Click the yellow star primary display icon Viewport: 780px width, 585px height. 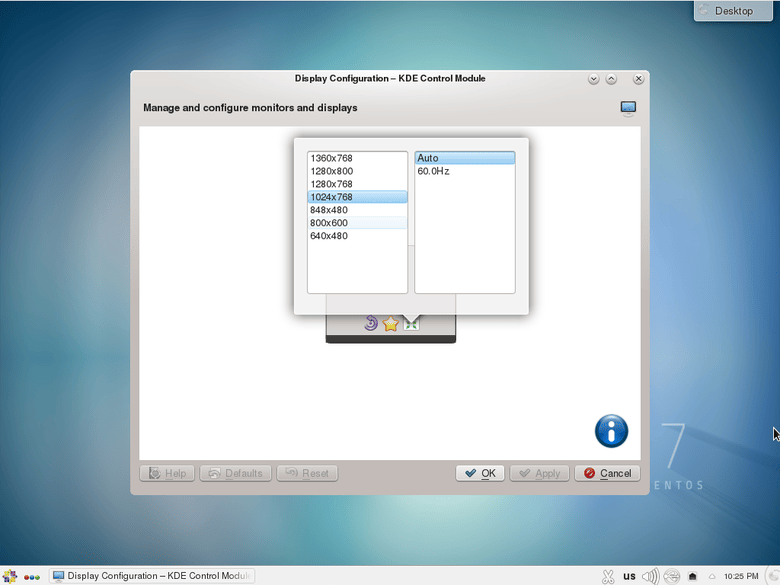391,324
